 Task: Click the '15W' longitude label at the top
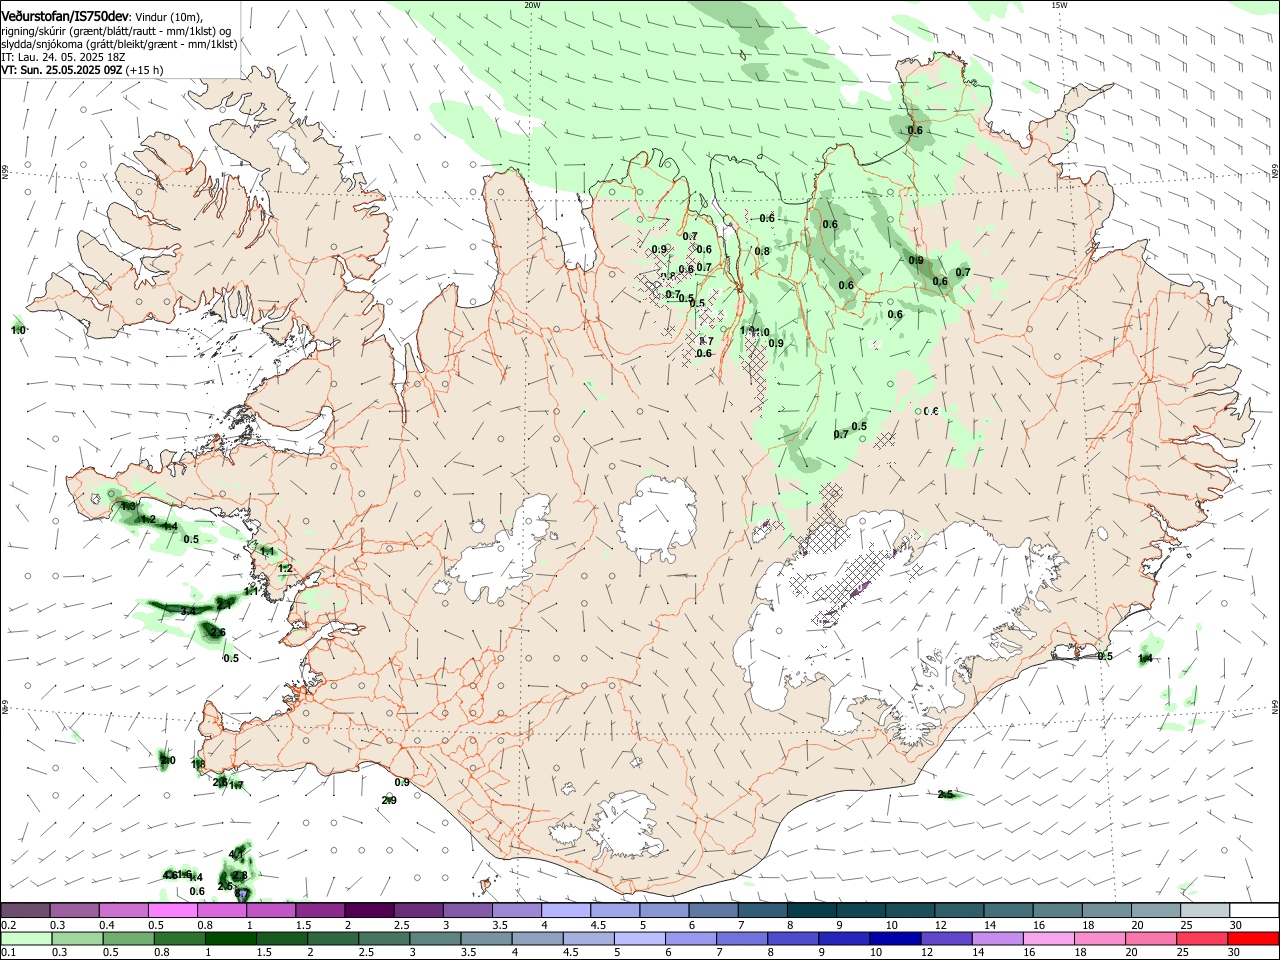pos(1059,5)
